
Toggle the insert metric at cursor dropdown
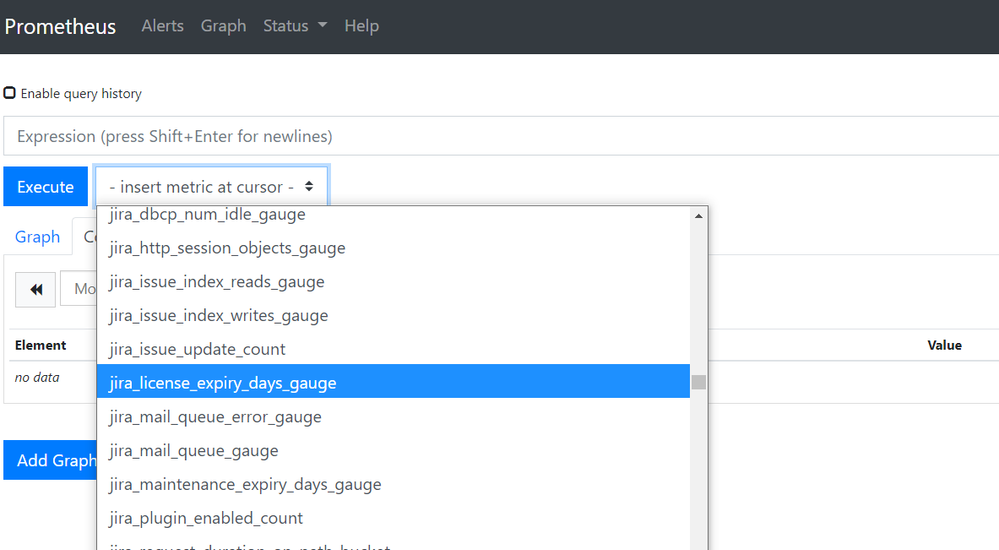click(212, 186)
